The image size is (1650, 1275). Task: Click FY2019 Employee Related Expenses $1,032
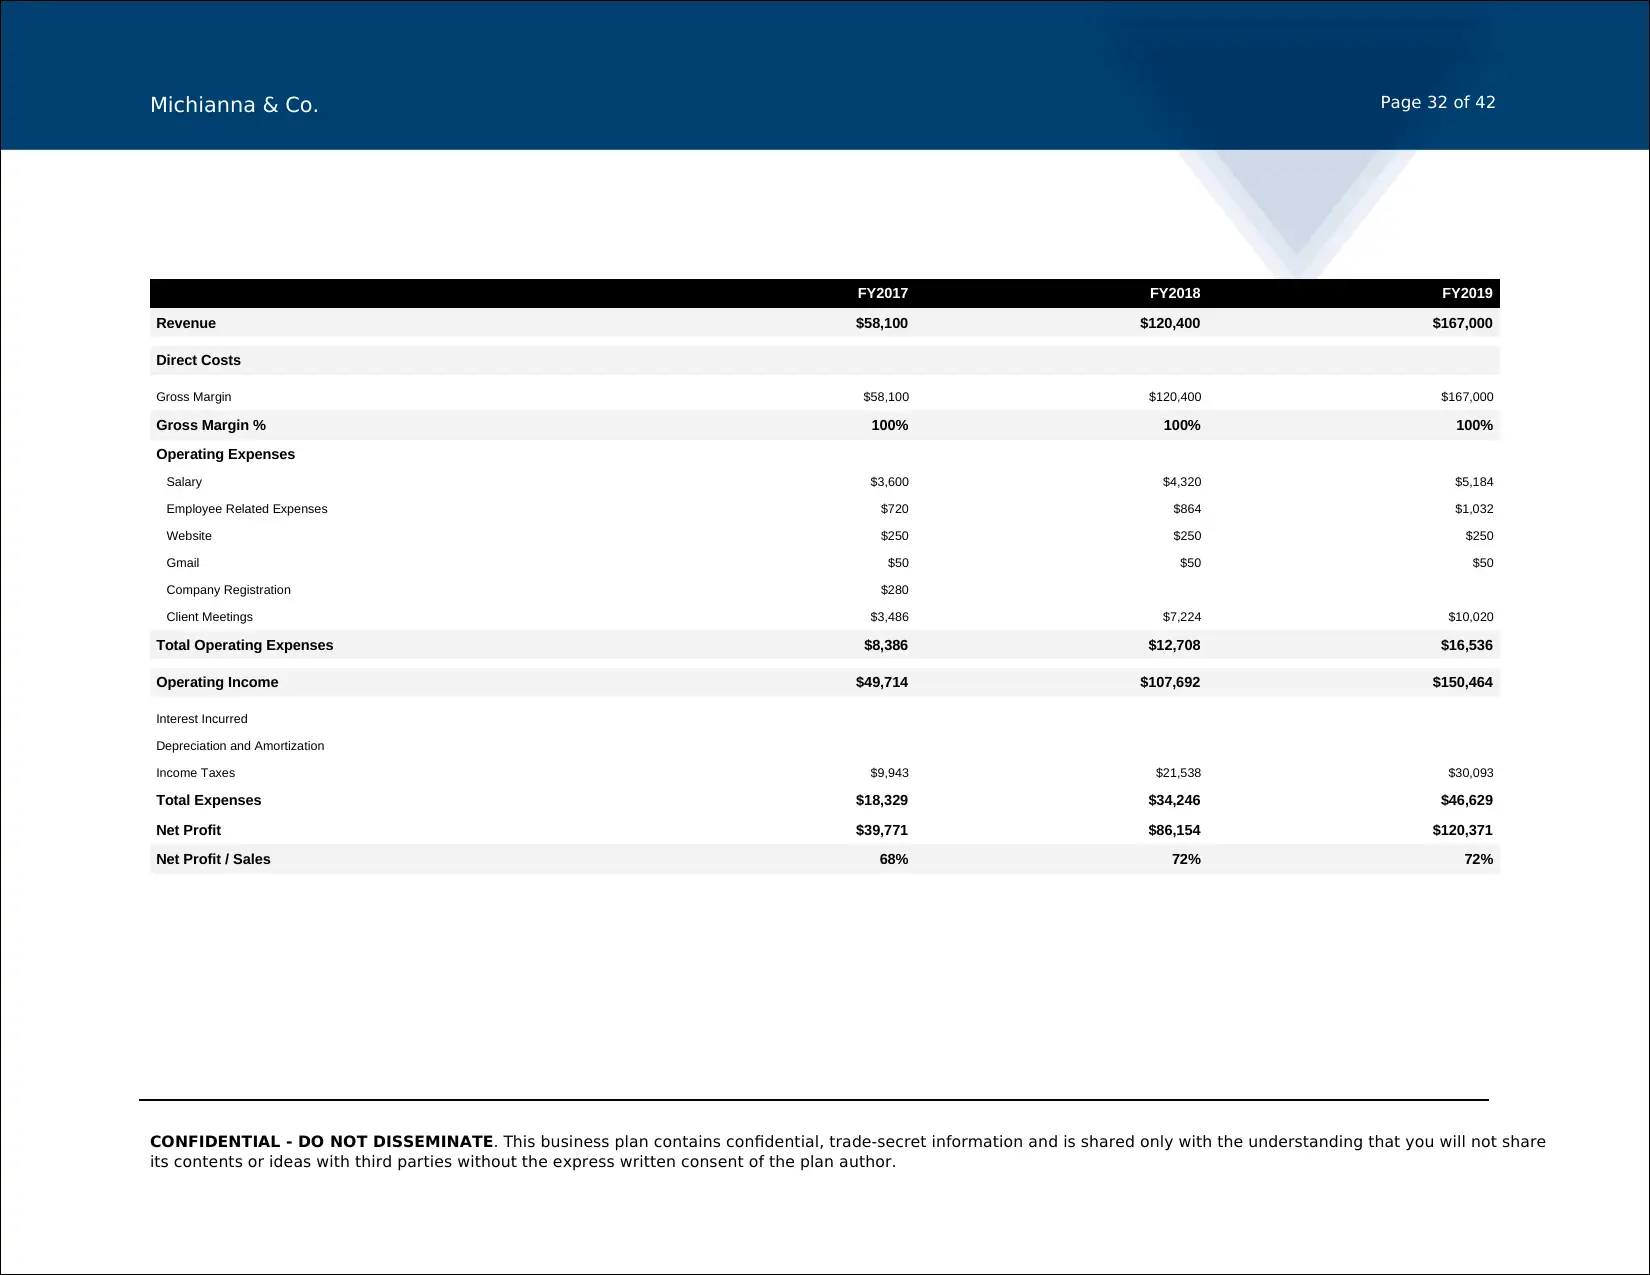(1474, 509)
